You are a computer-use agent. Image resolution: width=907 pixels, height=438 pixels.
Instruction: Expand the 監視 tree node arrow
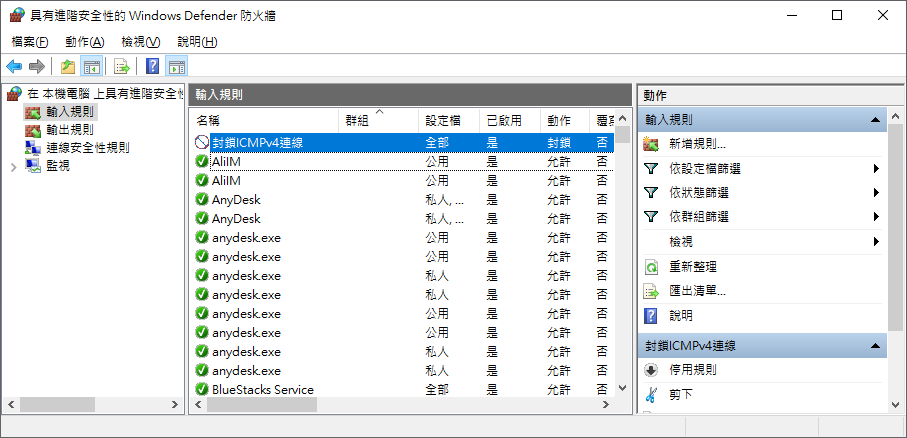click(14, 167)
